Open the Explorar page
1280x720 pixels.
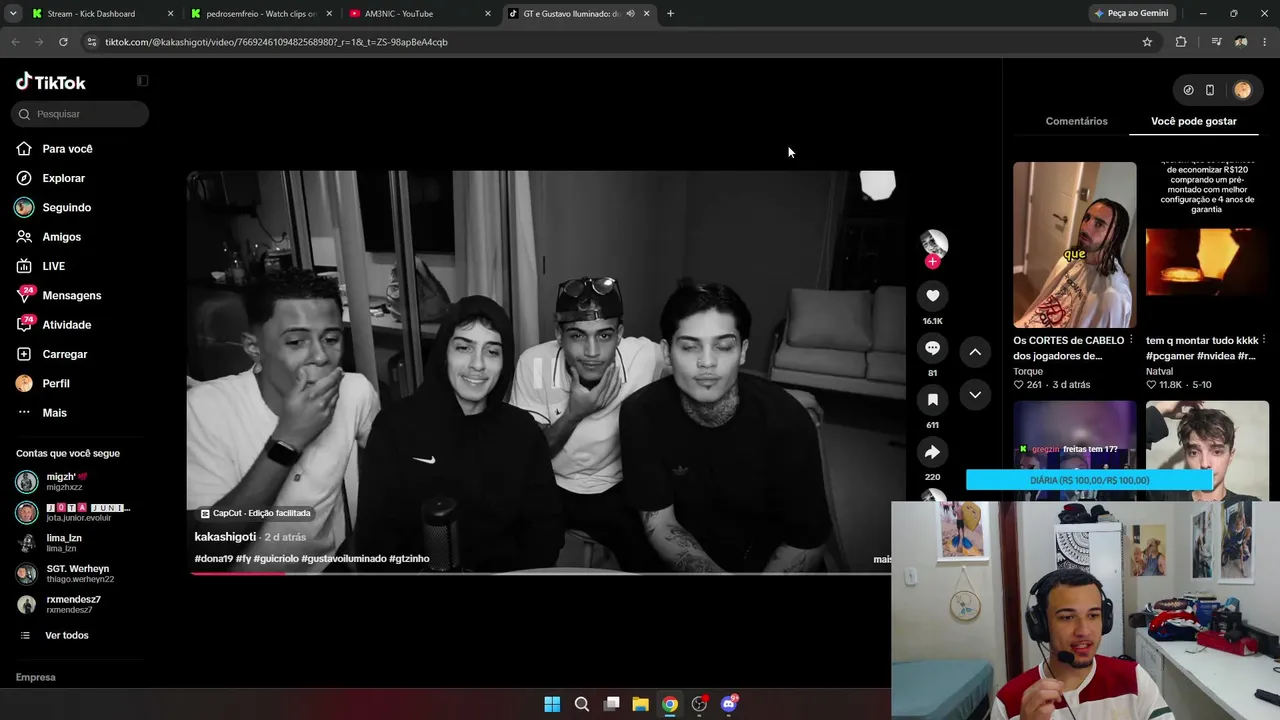pos(63,178)
